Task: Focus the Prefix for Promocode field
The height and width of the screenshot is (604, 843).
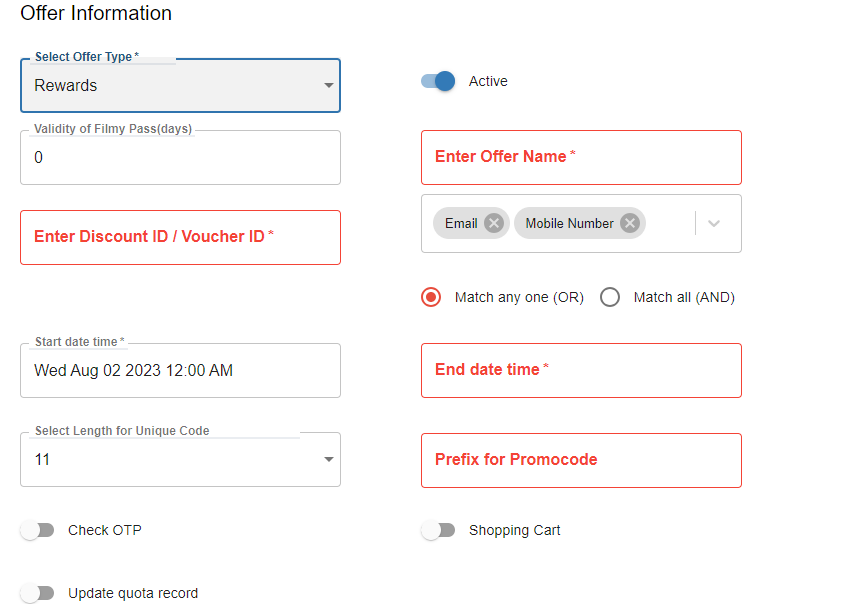Action: 581,460
